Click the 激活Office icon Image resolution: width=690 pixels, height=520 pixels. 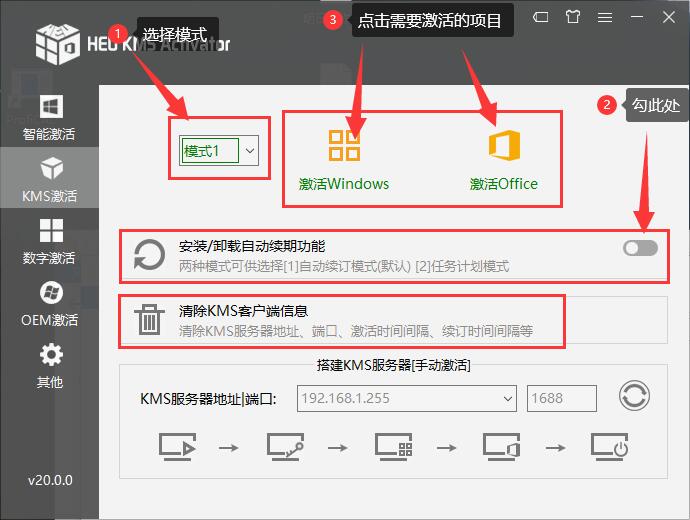pos(504,145)
